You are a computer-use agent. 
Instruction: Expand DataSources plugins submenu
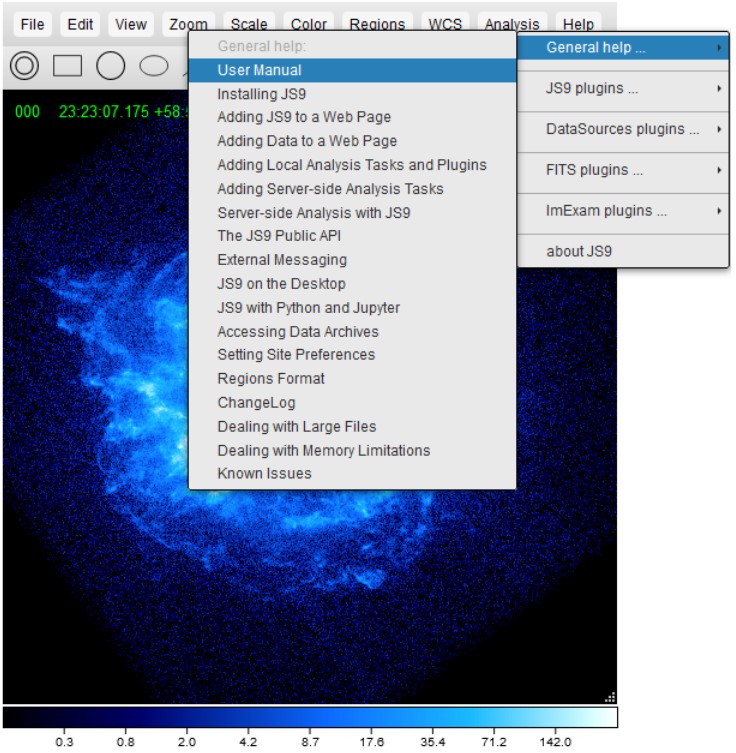(x=623, y=129)
